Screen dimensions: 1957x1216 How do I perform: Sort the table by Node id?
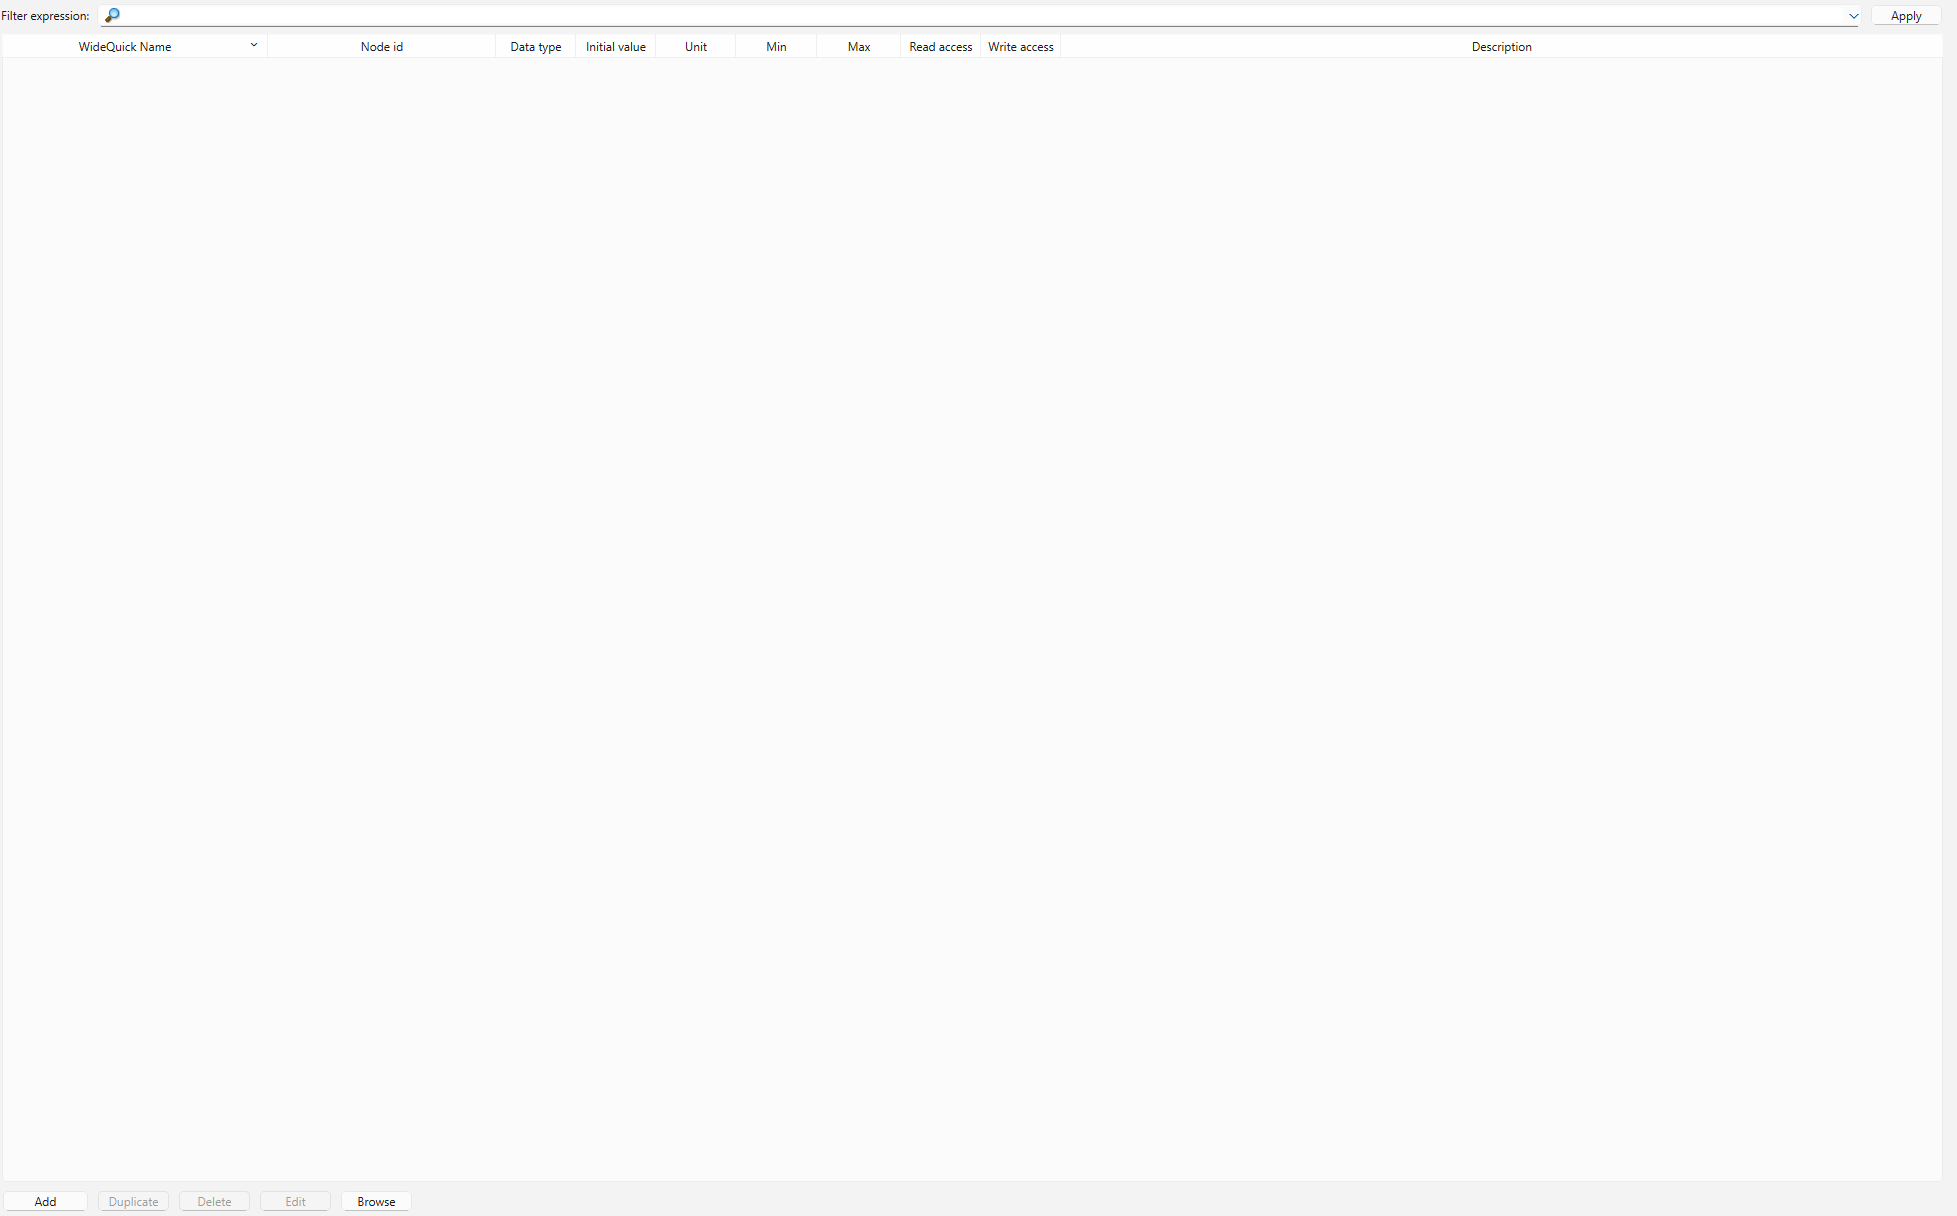pos(381,46)
